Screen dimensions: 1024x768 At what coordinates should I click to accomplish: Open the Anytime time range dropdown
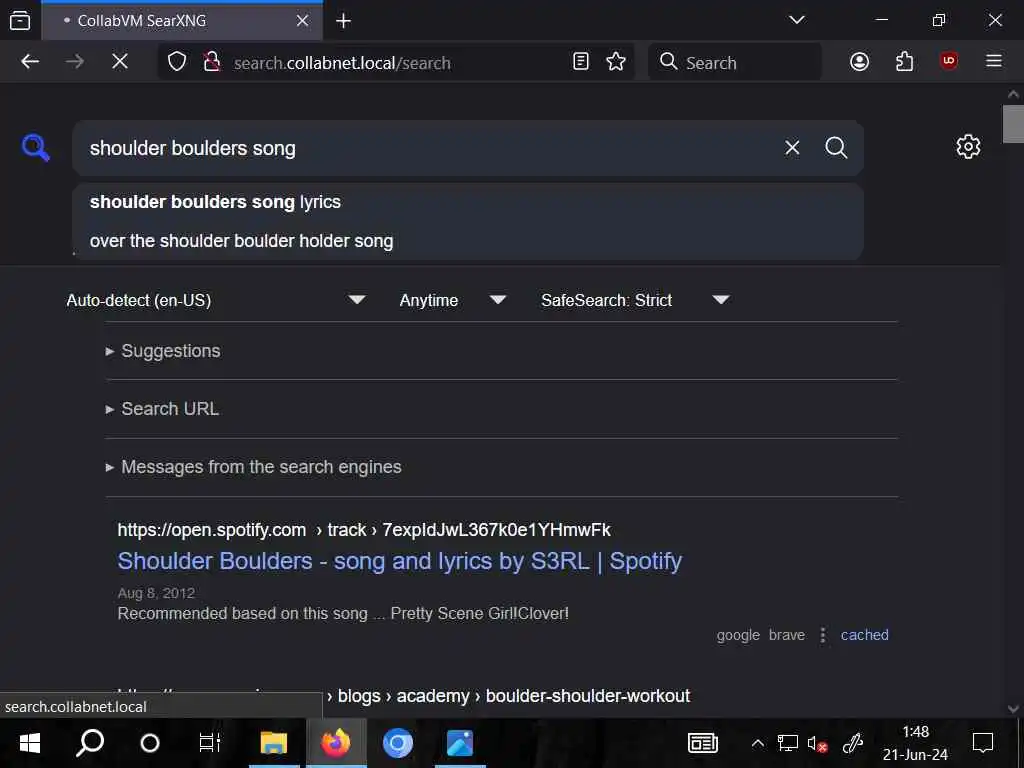(x=453, y=300)
